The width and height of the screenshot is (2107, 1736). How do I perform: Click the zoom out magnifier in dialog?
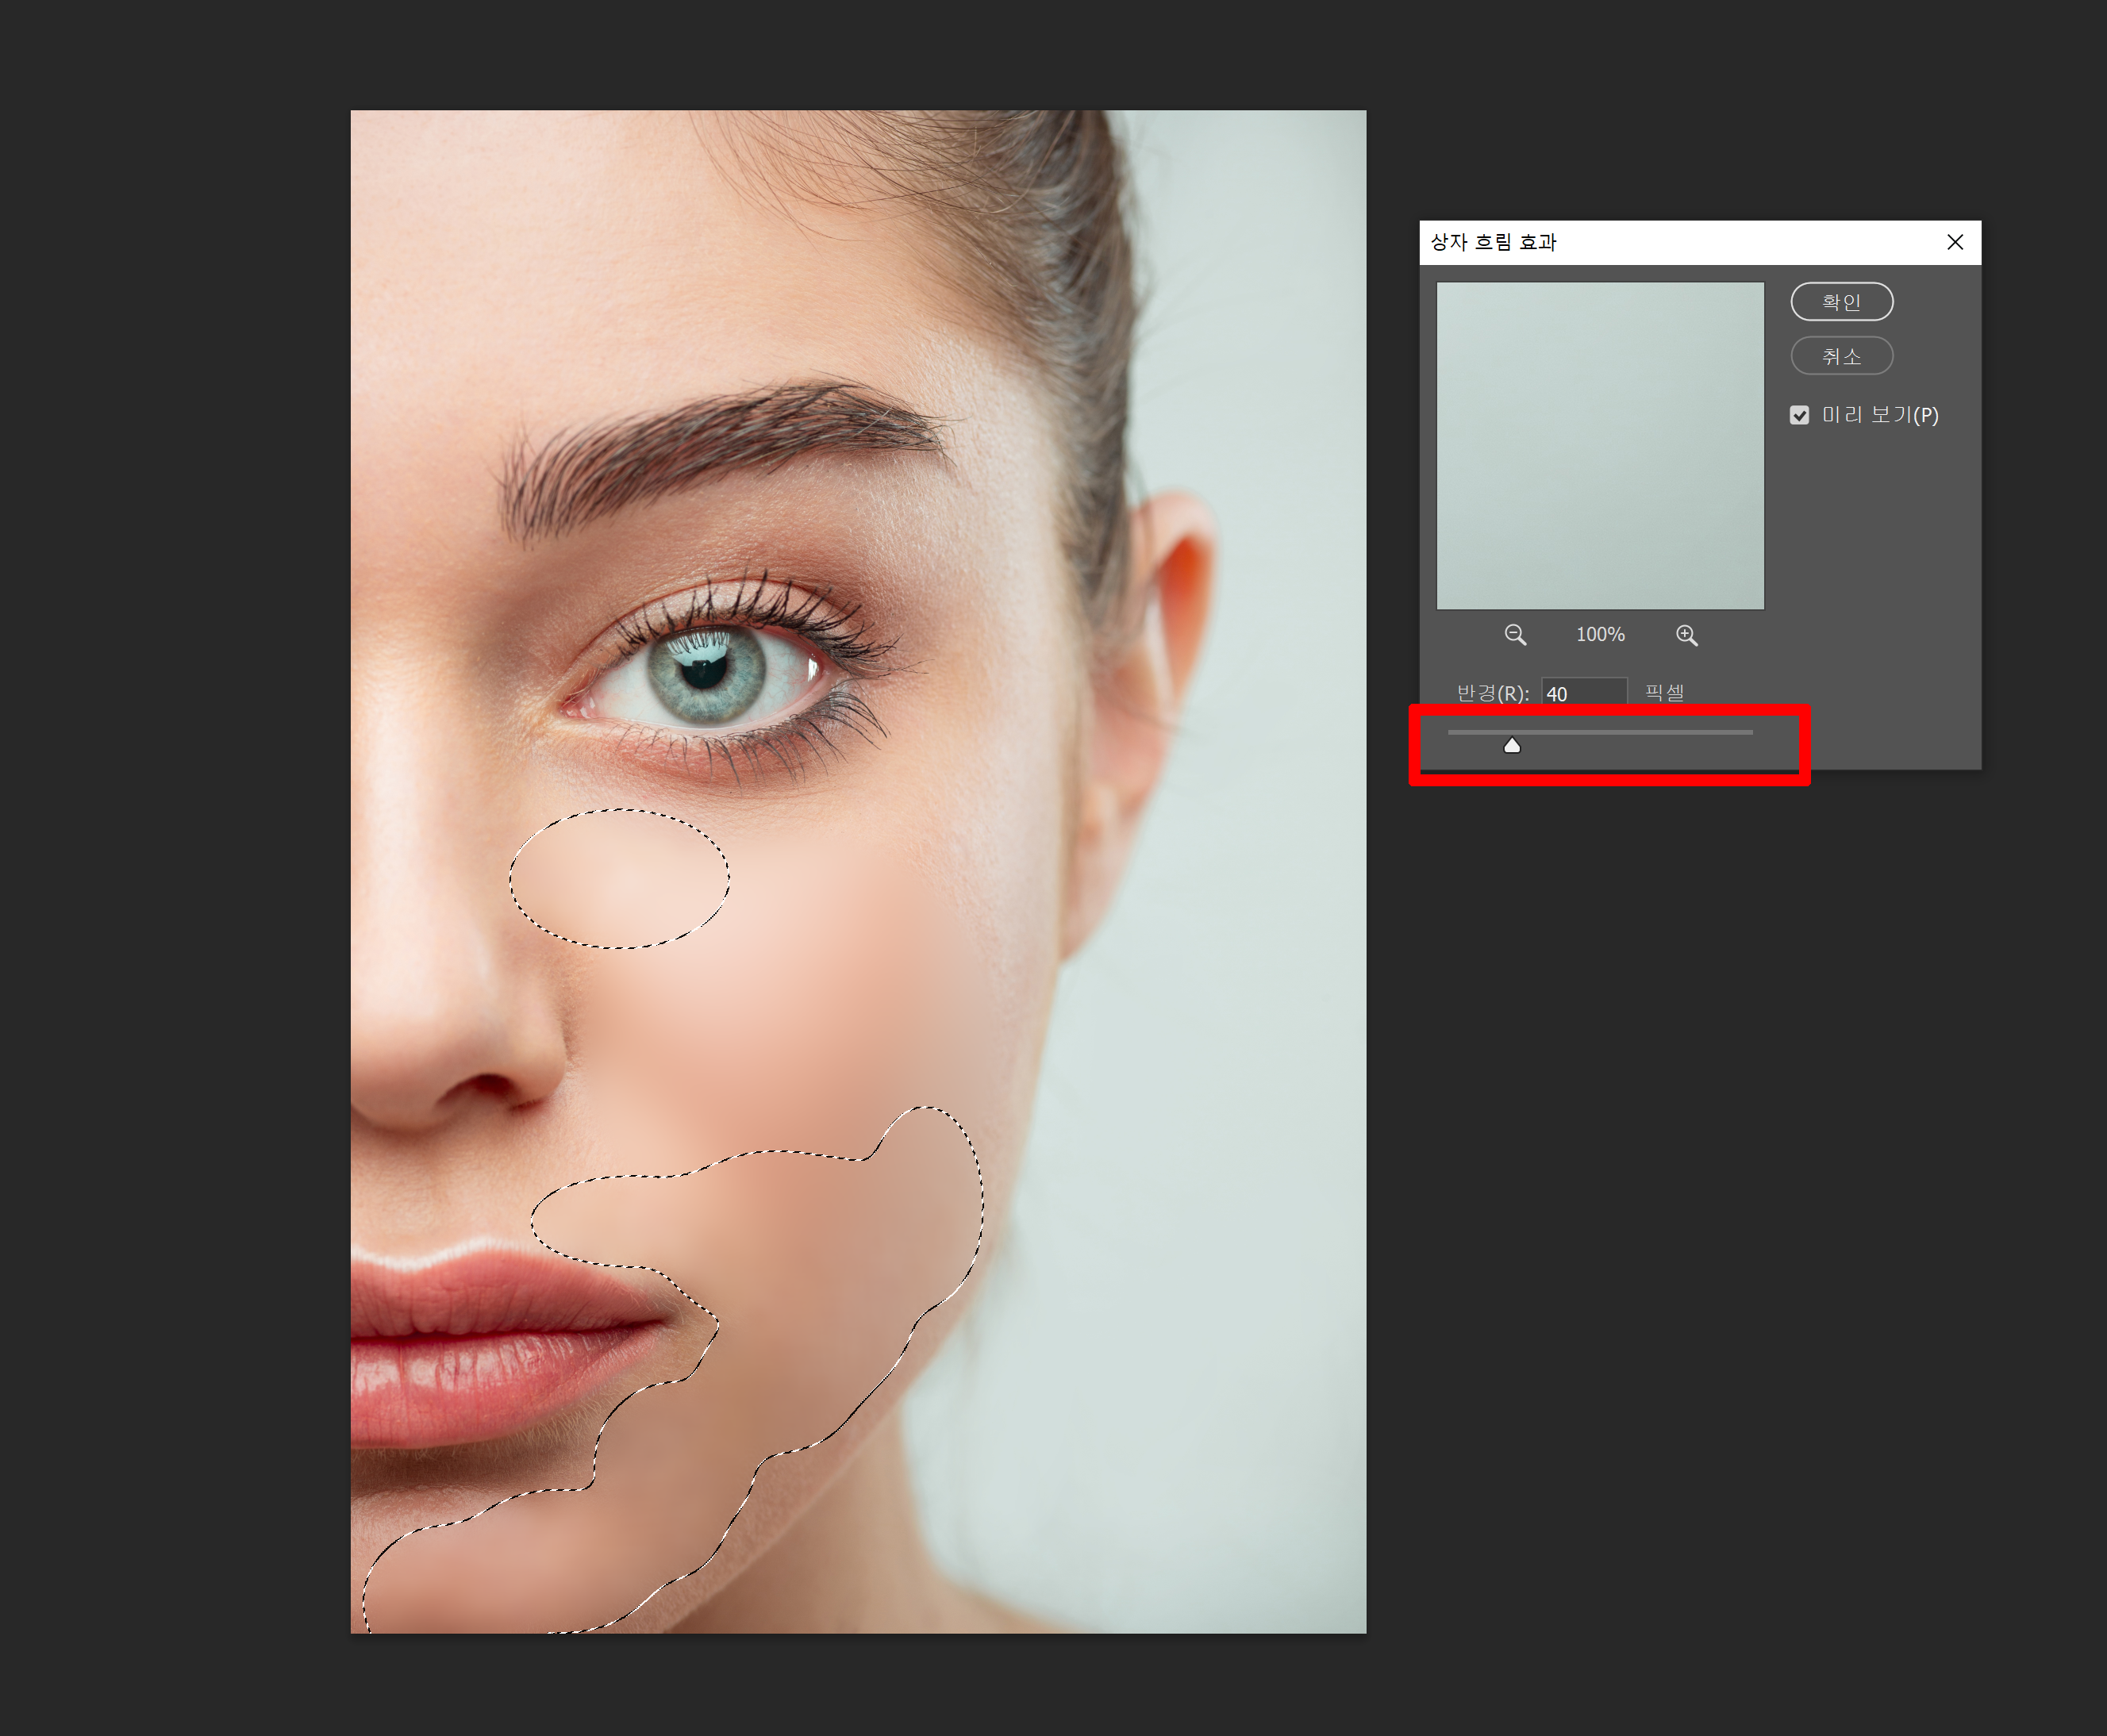click(1514, 635)
